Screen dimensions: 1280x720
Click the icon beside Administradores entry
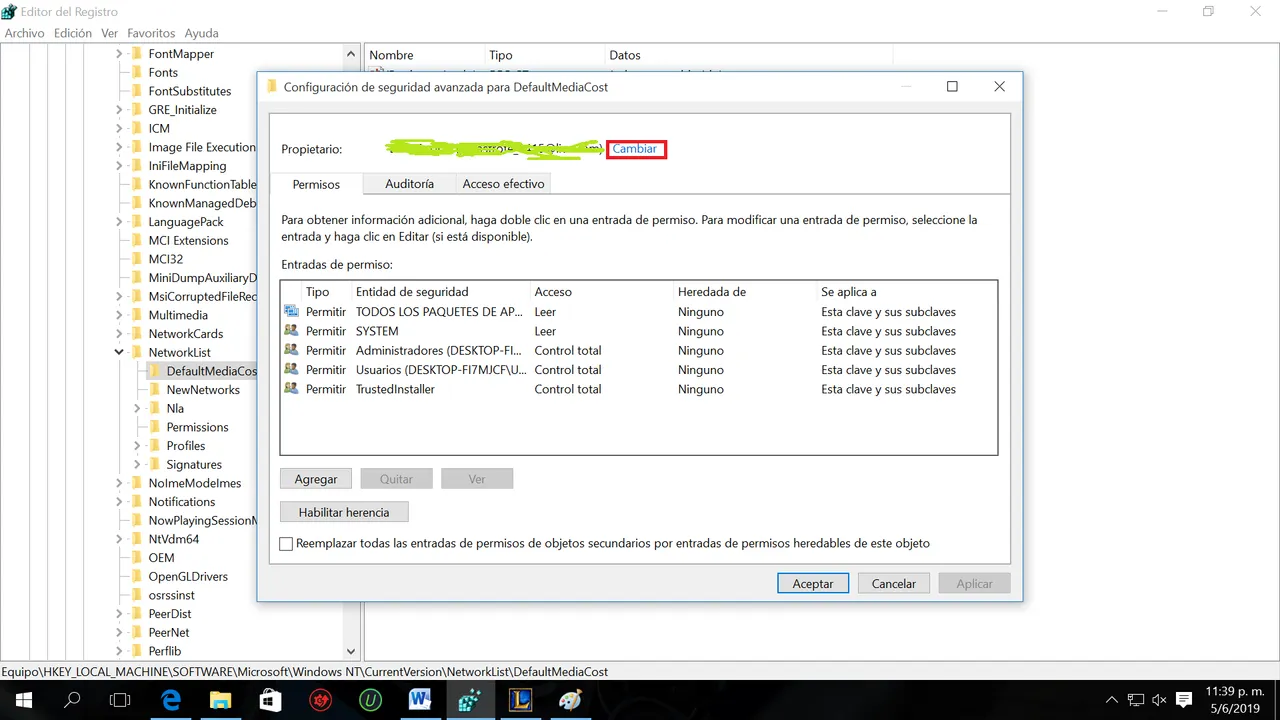tap(291, 351)
